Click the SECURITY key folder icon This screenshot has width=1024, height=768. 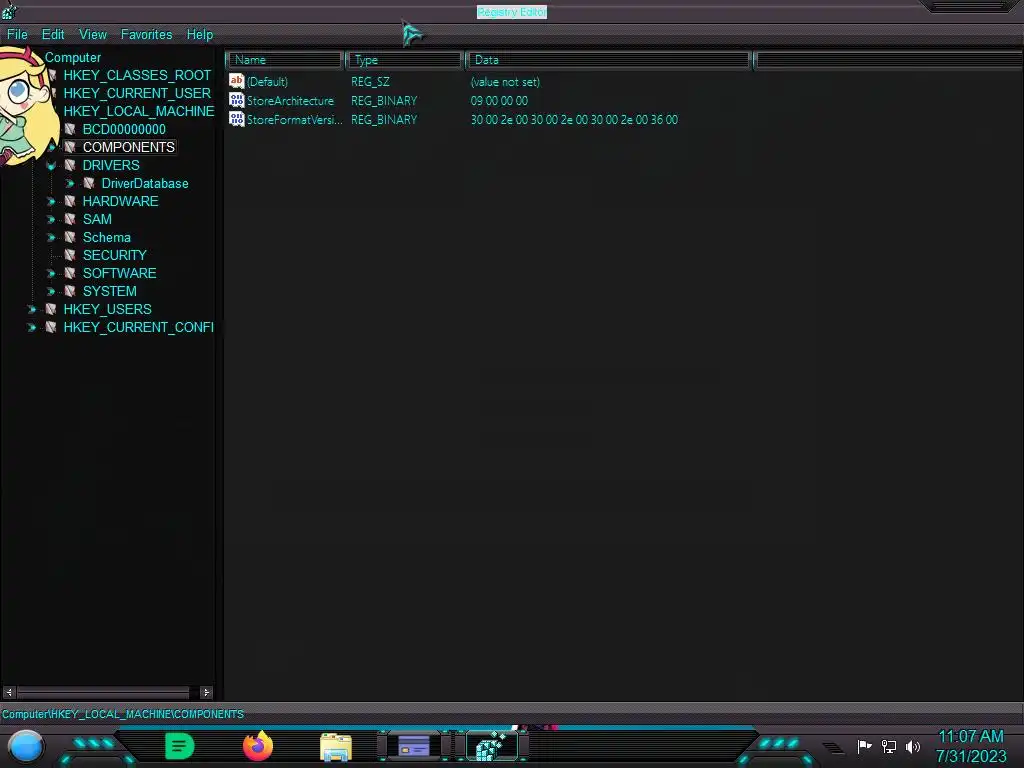click(70, 255)
